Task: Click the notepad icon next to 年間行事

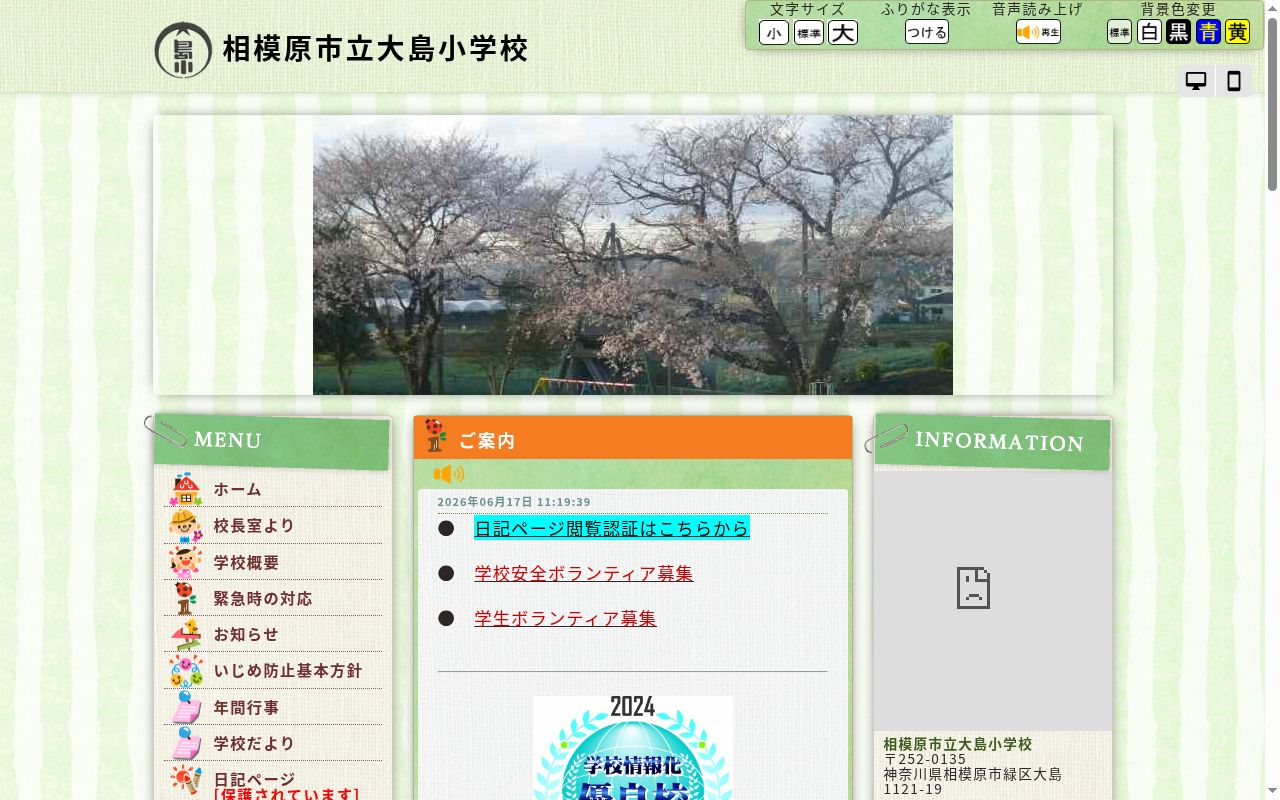Action: 185,707
